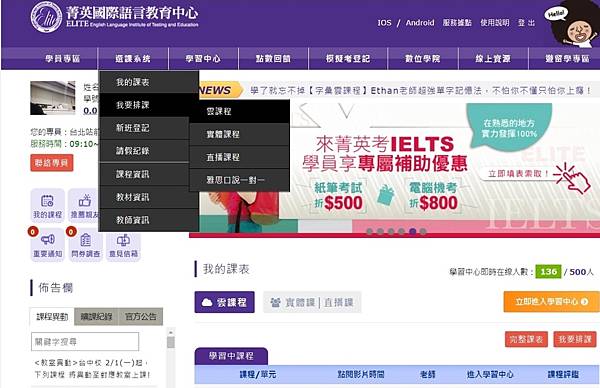This screenshot has width=600, height=388.
Task: Click the student profile photo
Action: 53,98
